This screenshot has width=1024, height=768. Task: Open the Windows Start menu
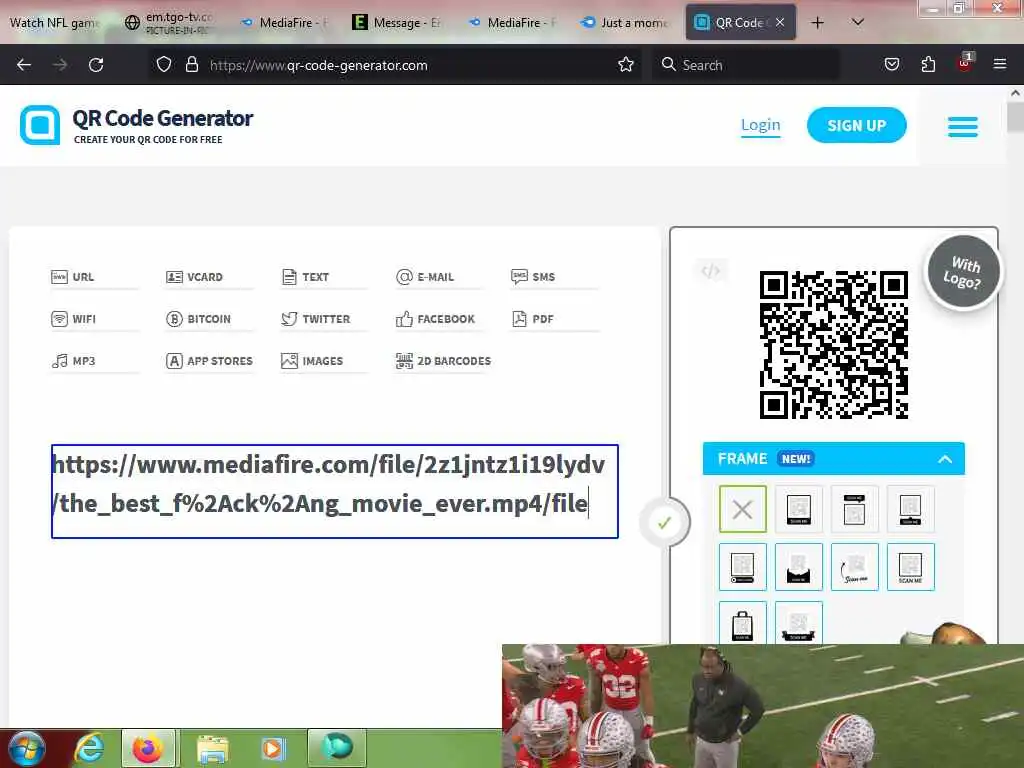[x=27, y=748]
